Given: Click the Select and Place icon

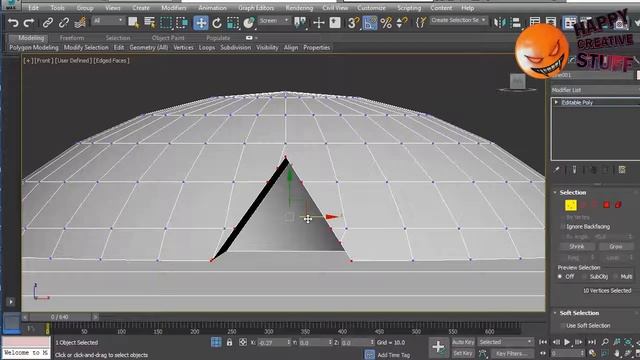Looking at the screenshot, I should tap(249, 22).
